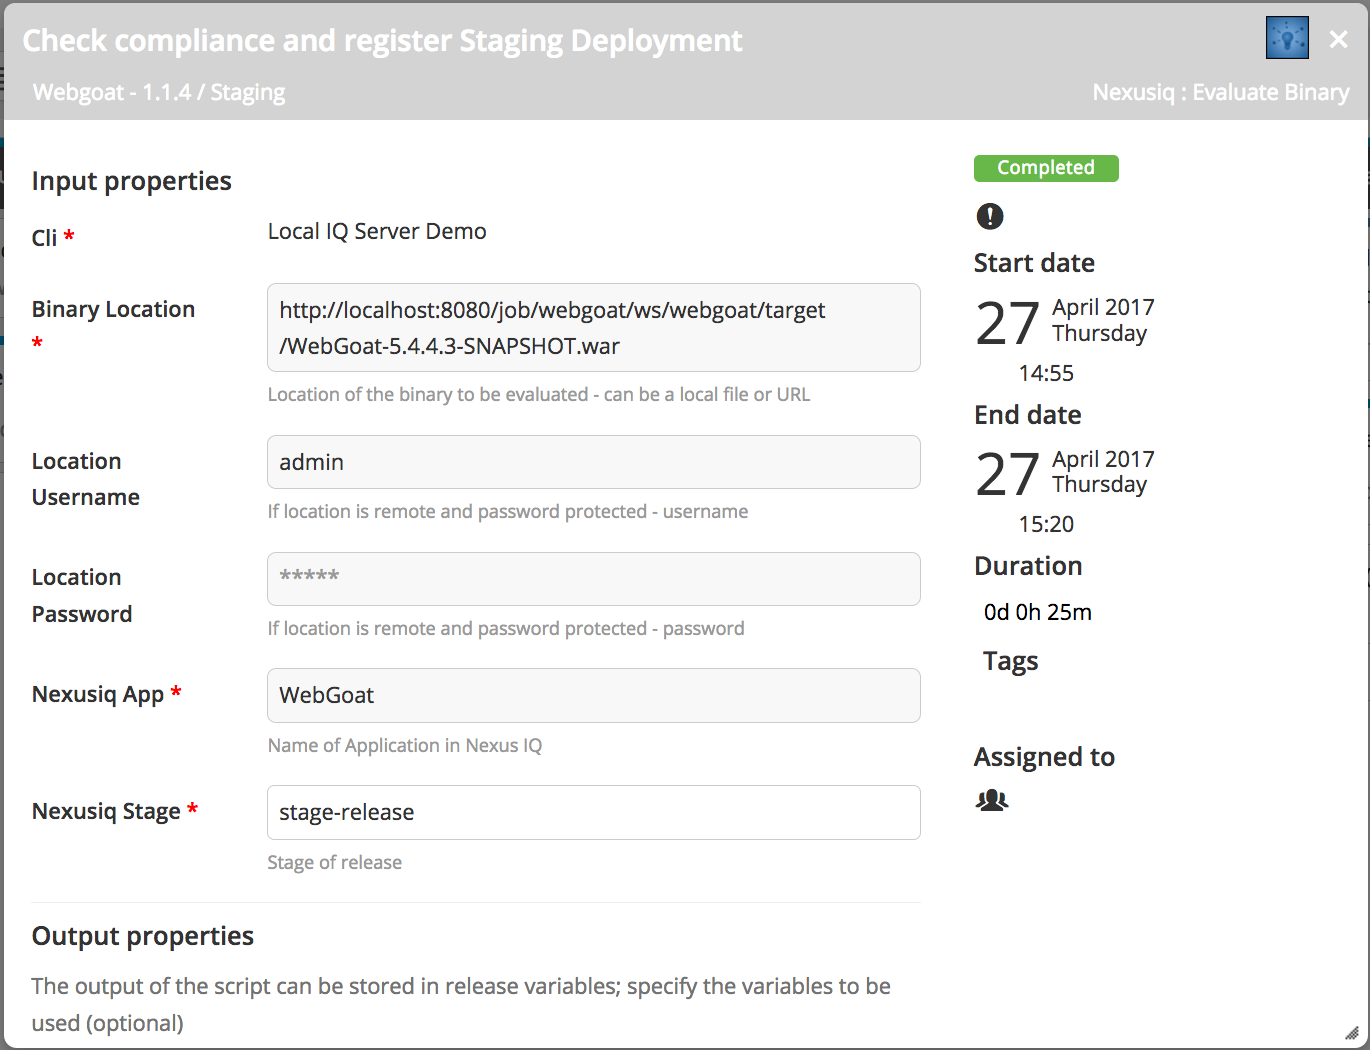1370x1050 pixels.
Task: Click the Nexusiq App field
Action: [x=594, y=696]
